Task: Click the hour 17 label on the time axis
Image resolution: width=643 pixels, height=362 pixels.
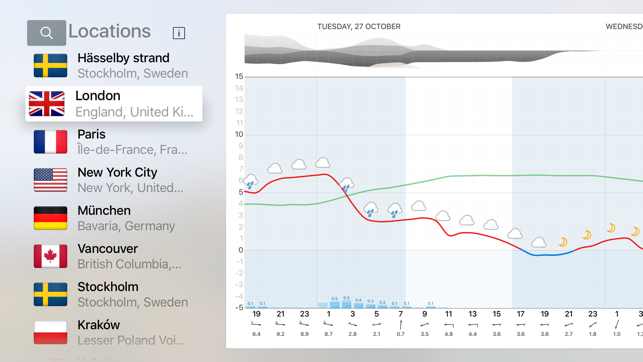Action: [x=520, y=314]
